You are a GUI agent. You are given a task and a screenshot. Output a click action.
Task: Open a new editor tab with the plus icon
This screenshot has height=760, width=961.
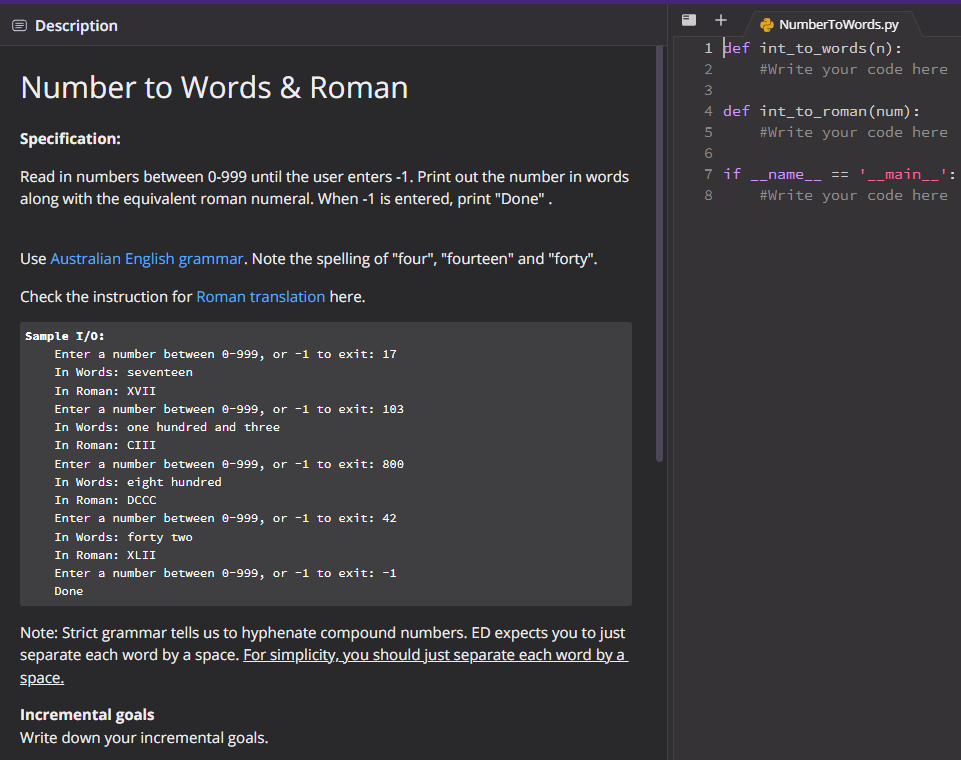click(x=720, y=19)
